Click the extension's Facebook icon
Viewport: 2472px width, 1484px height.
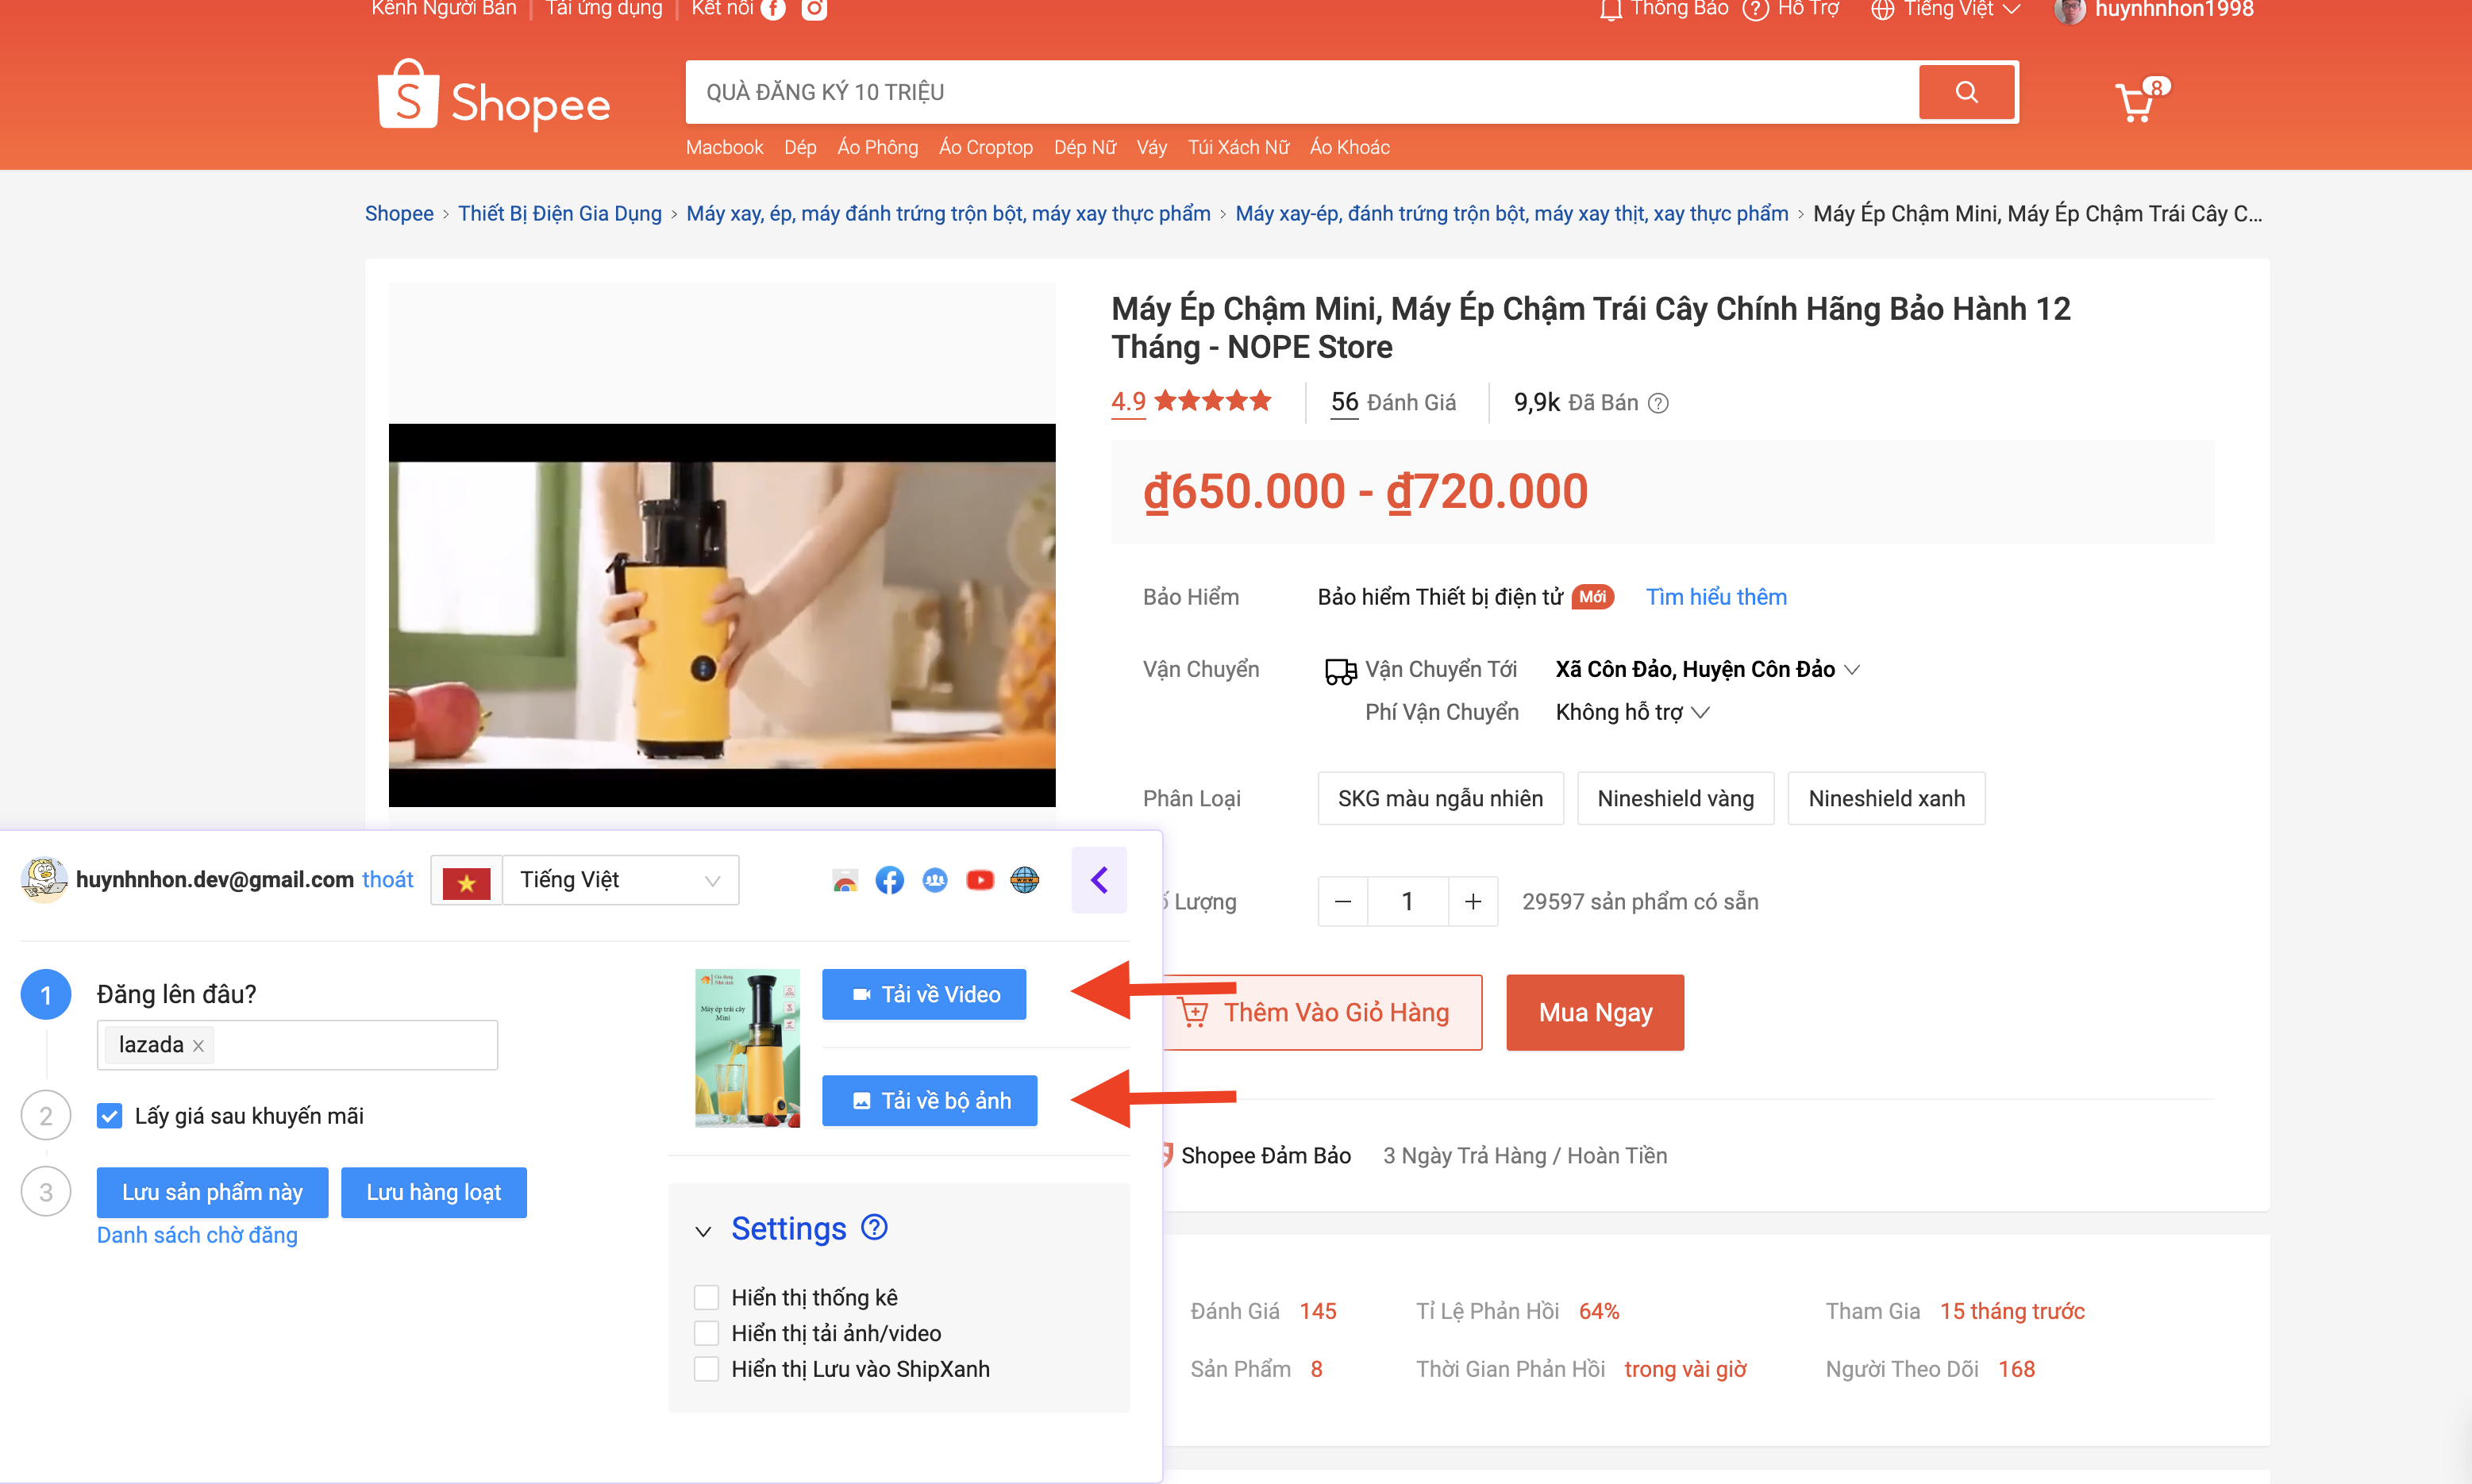[x=889, y=880]
